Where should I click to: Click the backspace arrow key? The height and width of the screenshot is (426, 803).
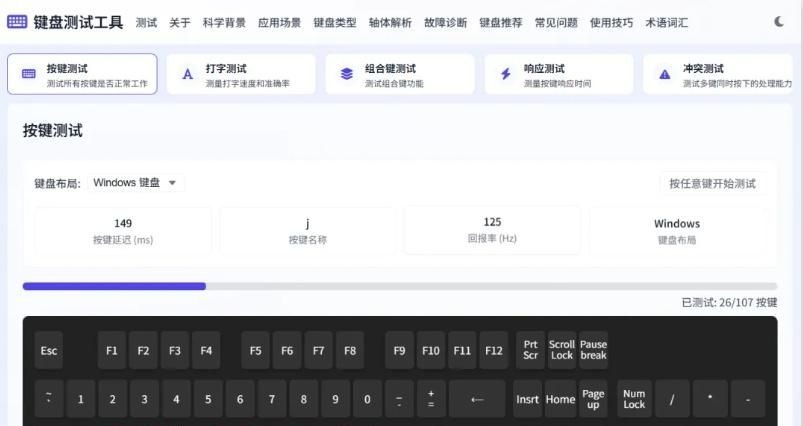[x=477, y=399]
